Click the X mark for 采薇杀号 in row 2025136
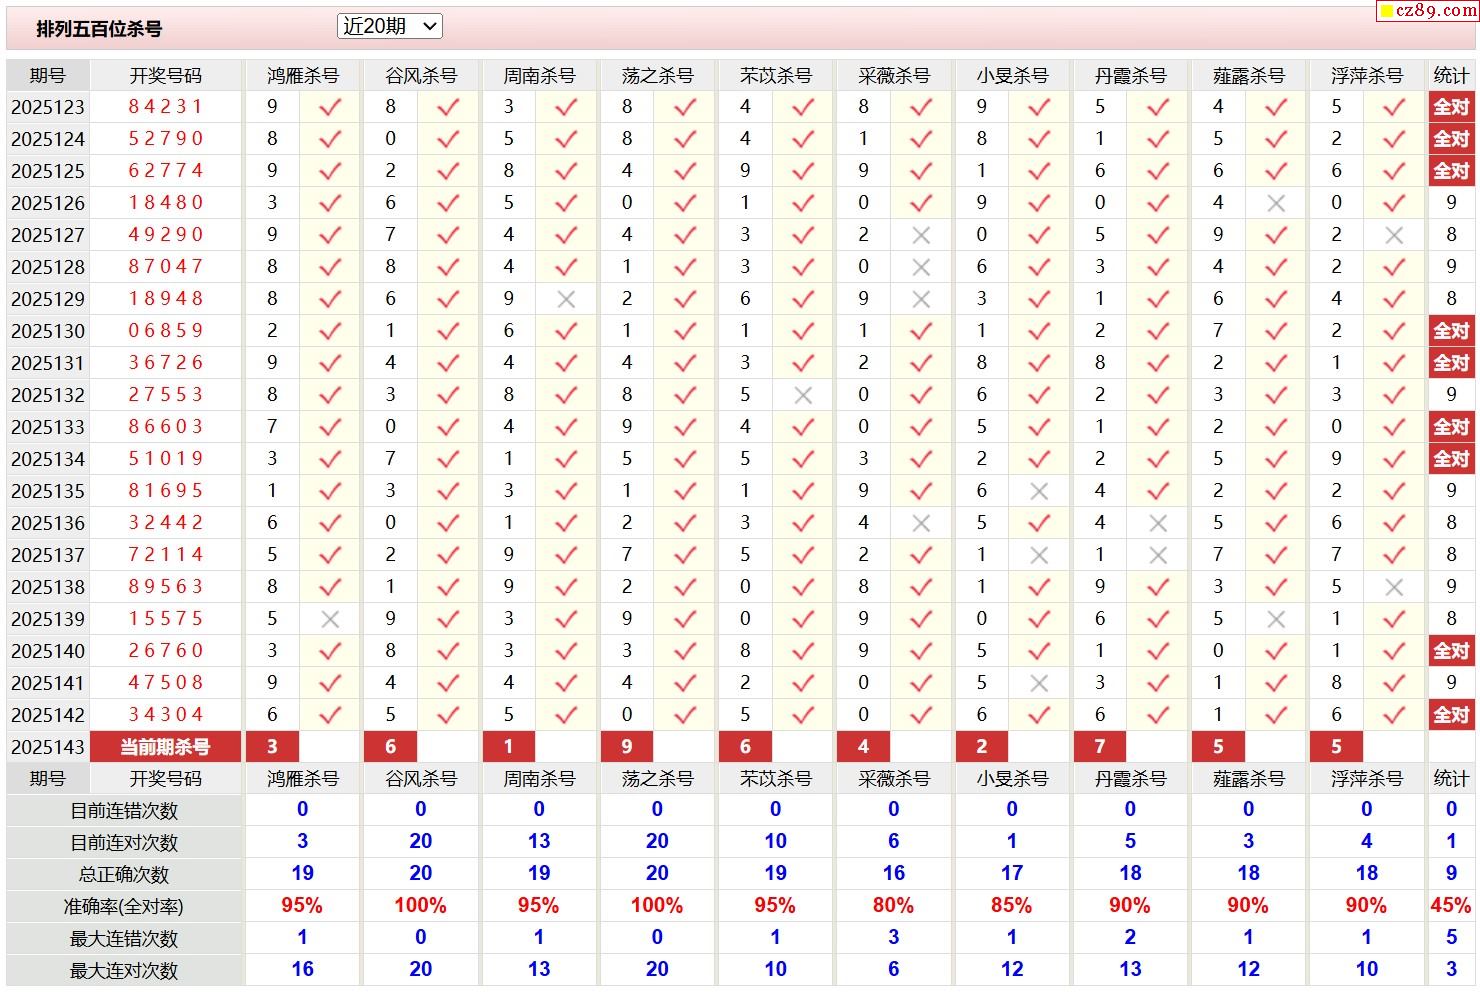This screenshot has height=995, width=1480. coord(921,523)
